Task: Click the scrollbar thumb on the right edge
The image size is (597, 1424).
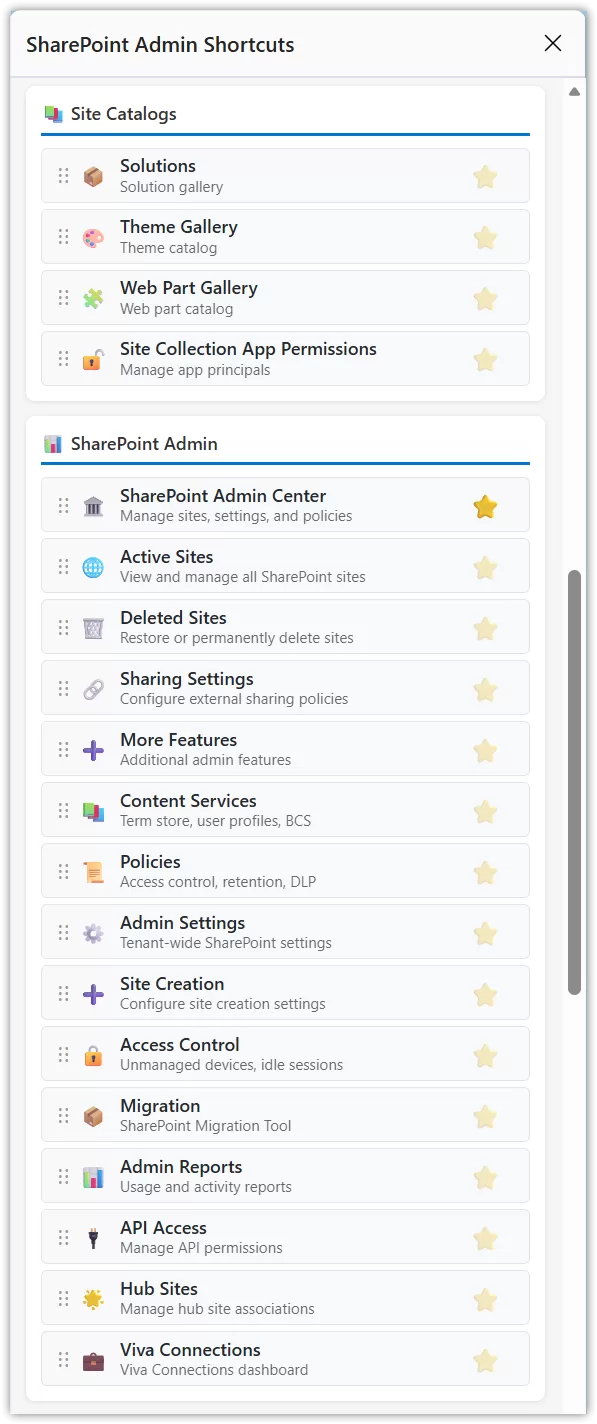Action: [x=574, y=790]
